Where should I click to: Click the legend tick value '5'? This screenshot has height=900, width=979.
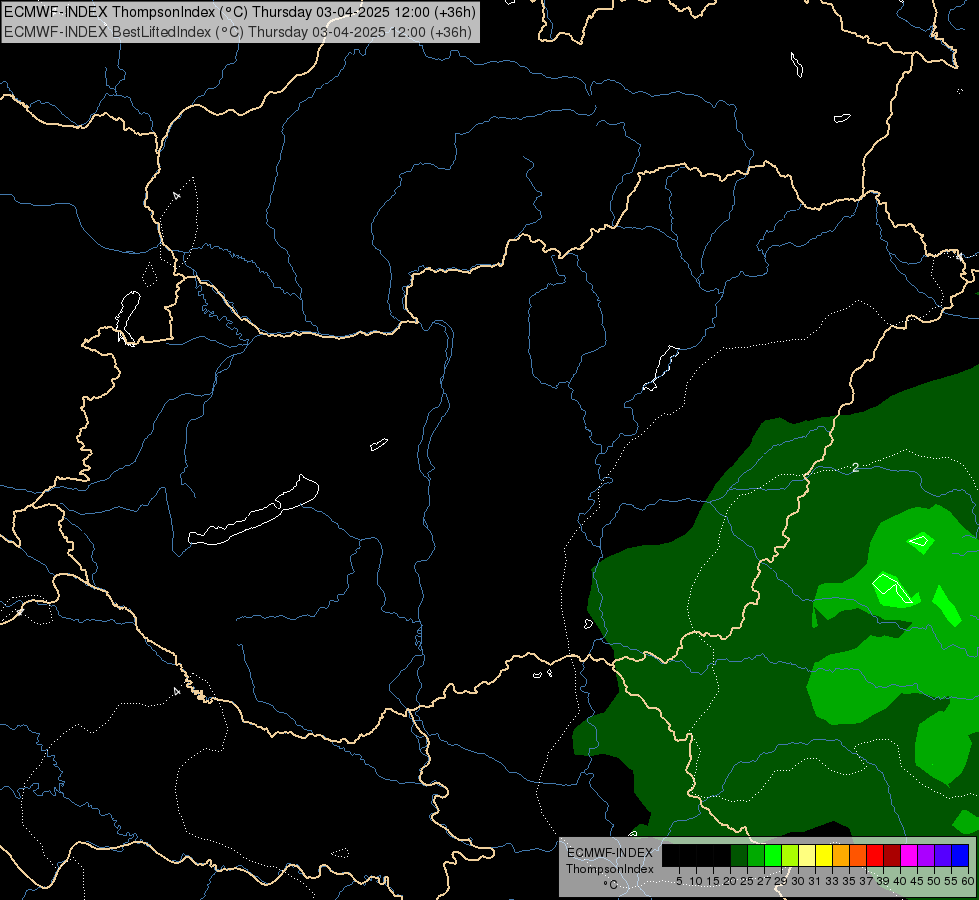coord(679,881)
